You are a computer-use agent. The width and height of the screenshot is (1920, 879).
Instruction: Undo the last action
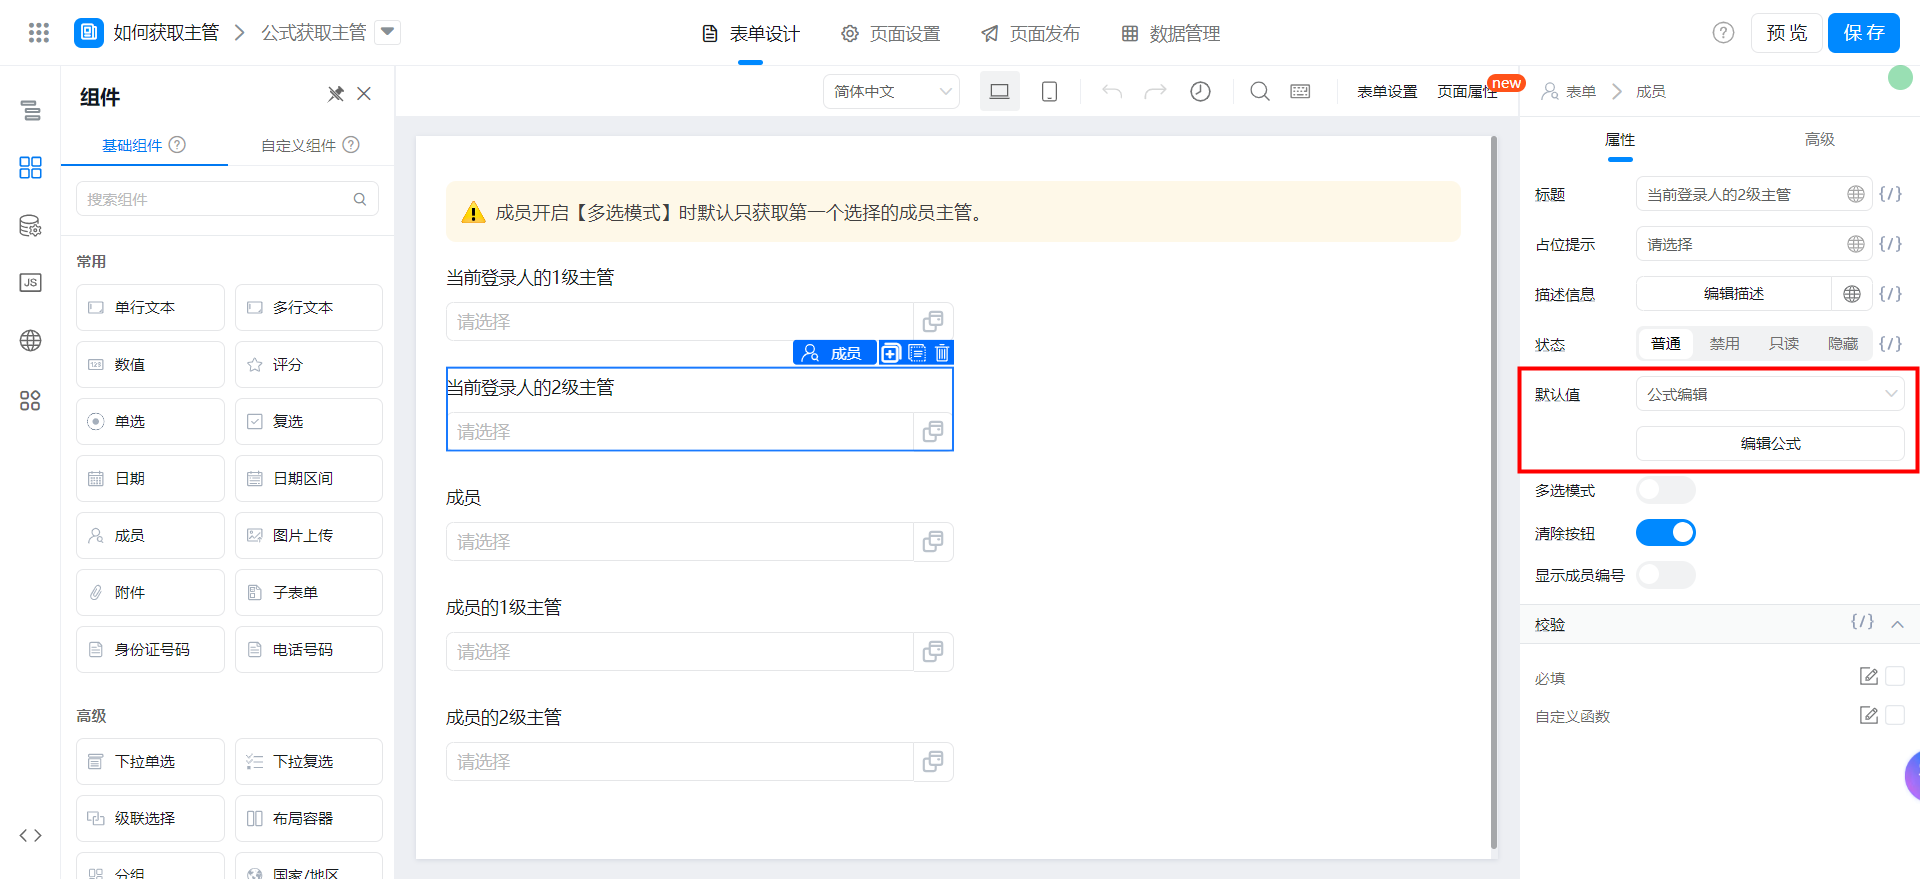(1111, 91)
